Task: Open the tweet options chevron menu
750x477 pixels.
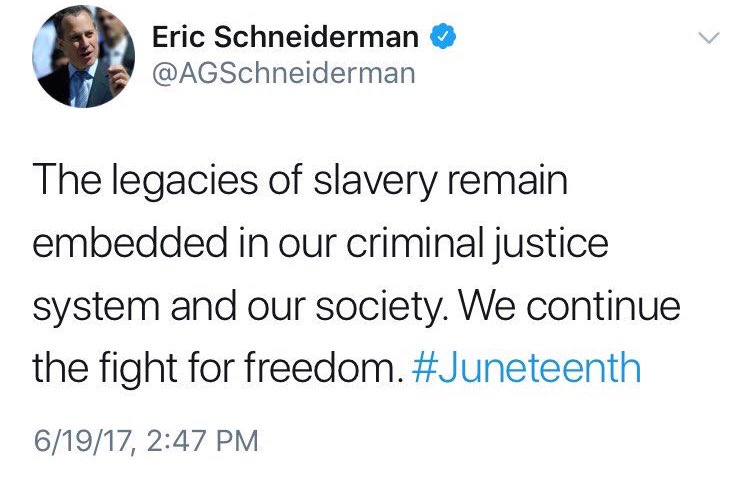Action: (x=709, y=38)
